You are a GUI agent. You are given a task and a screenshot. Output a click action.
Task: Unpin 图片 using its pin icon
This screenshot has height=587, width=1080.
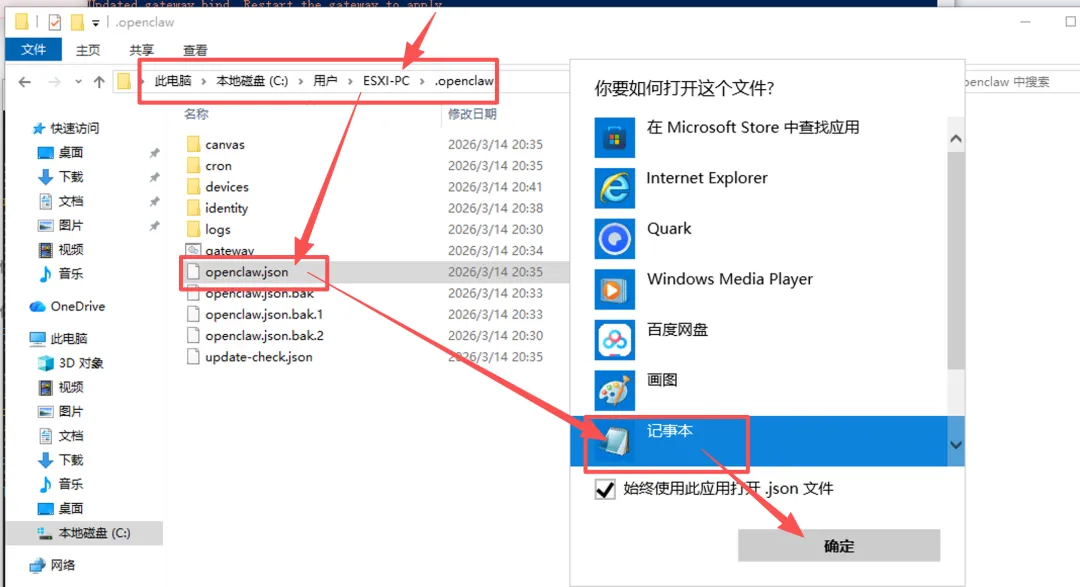tap(154, 225)
